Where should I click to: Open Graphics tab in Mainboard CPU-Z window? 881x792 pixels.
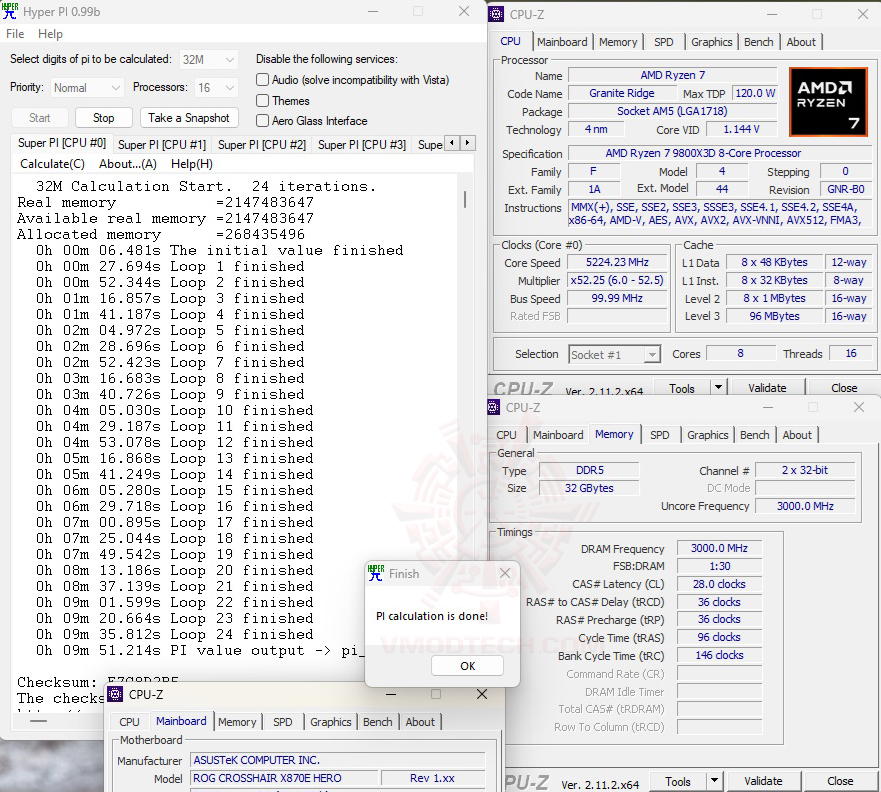(x=330, y=722)
